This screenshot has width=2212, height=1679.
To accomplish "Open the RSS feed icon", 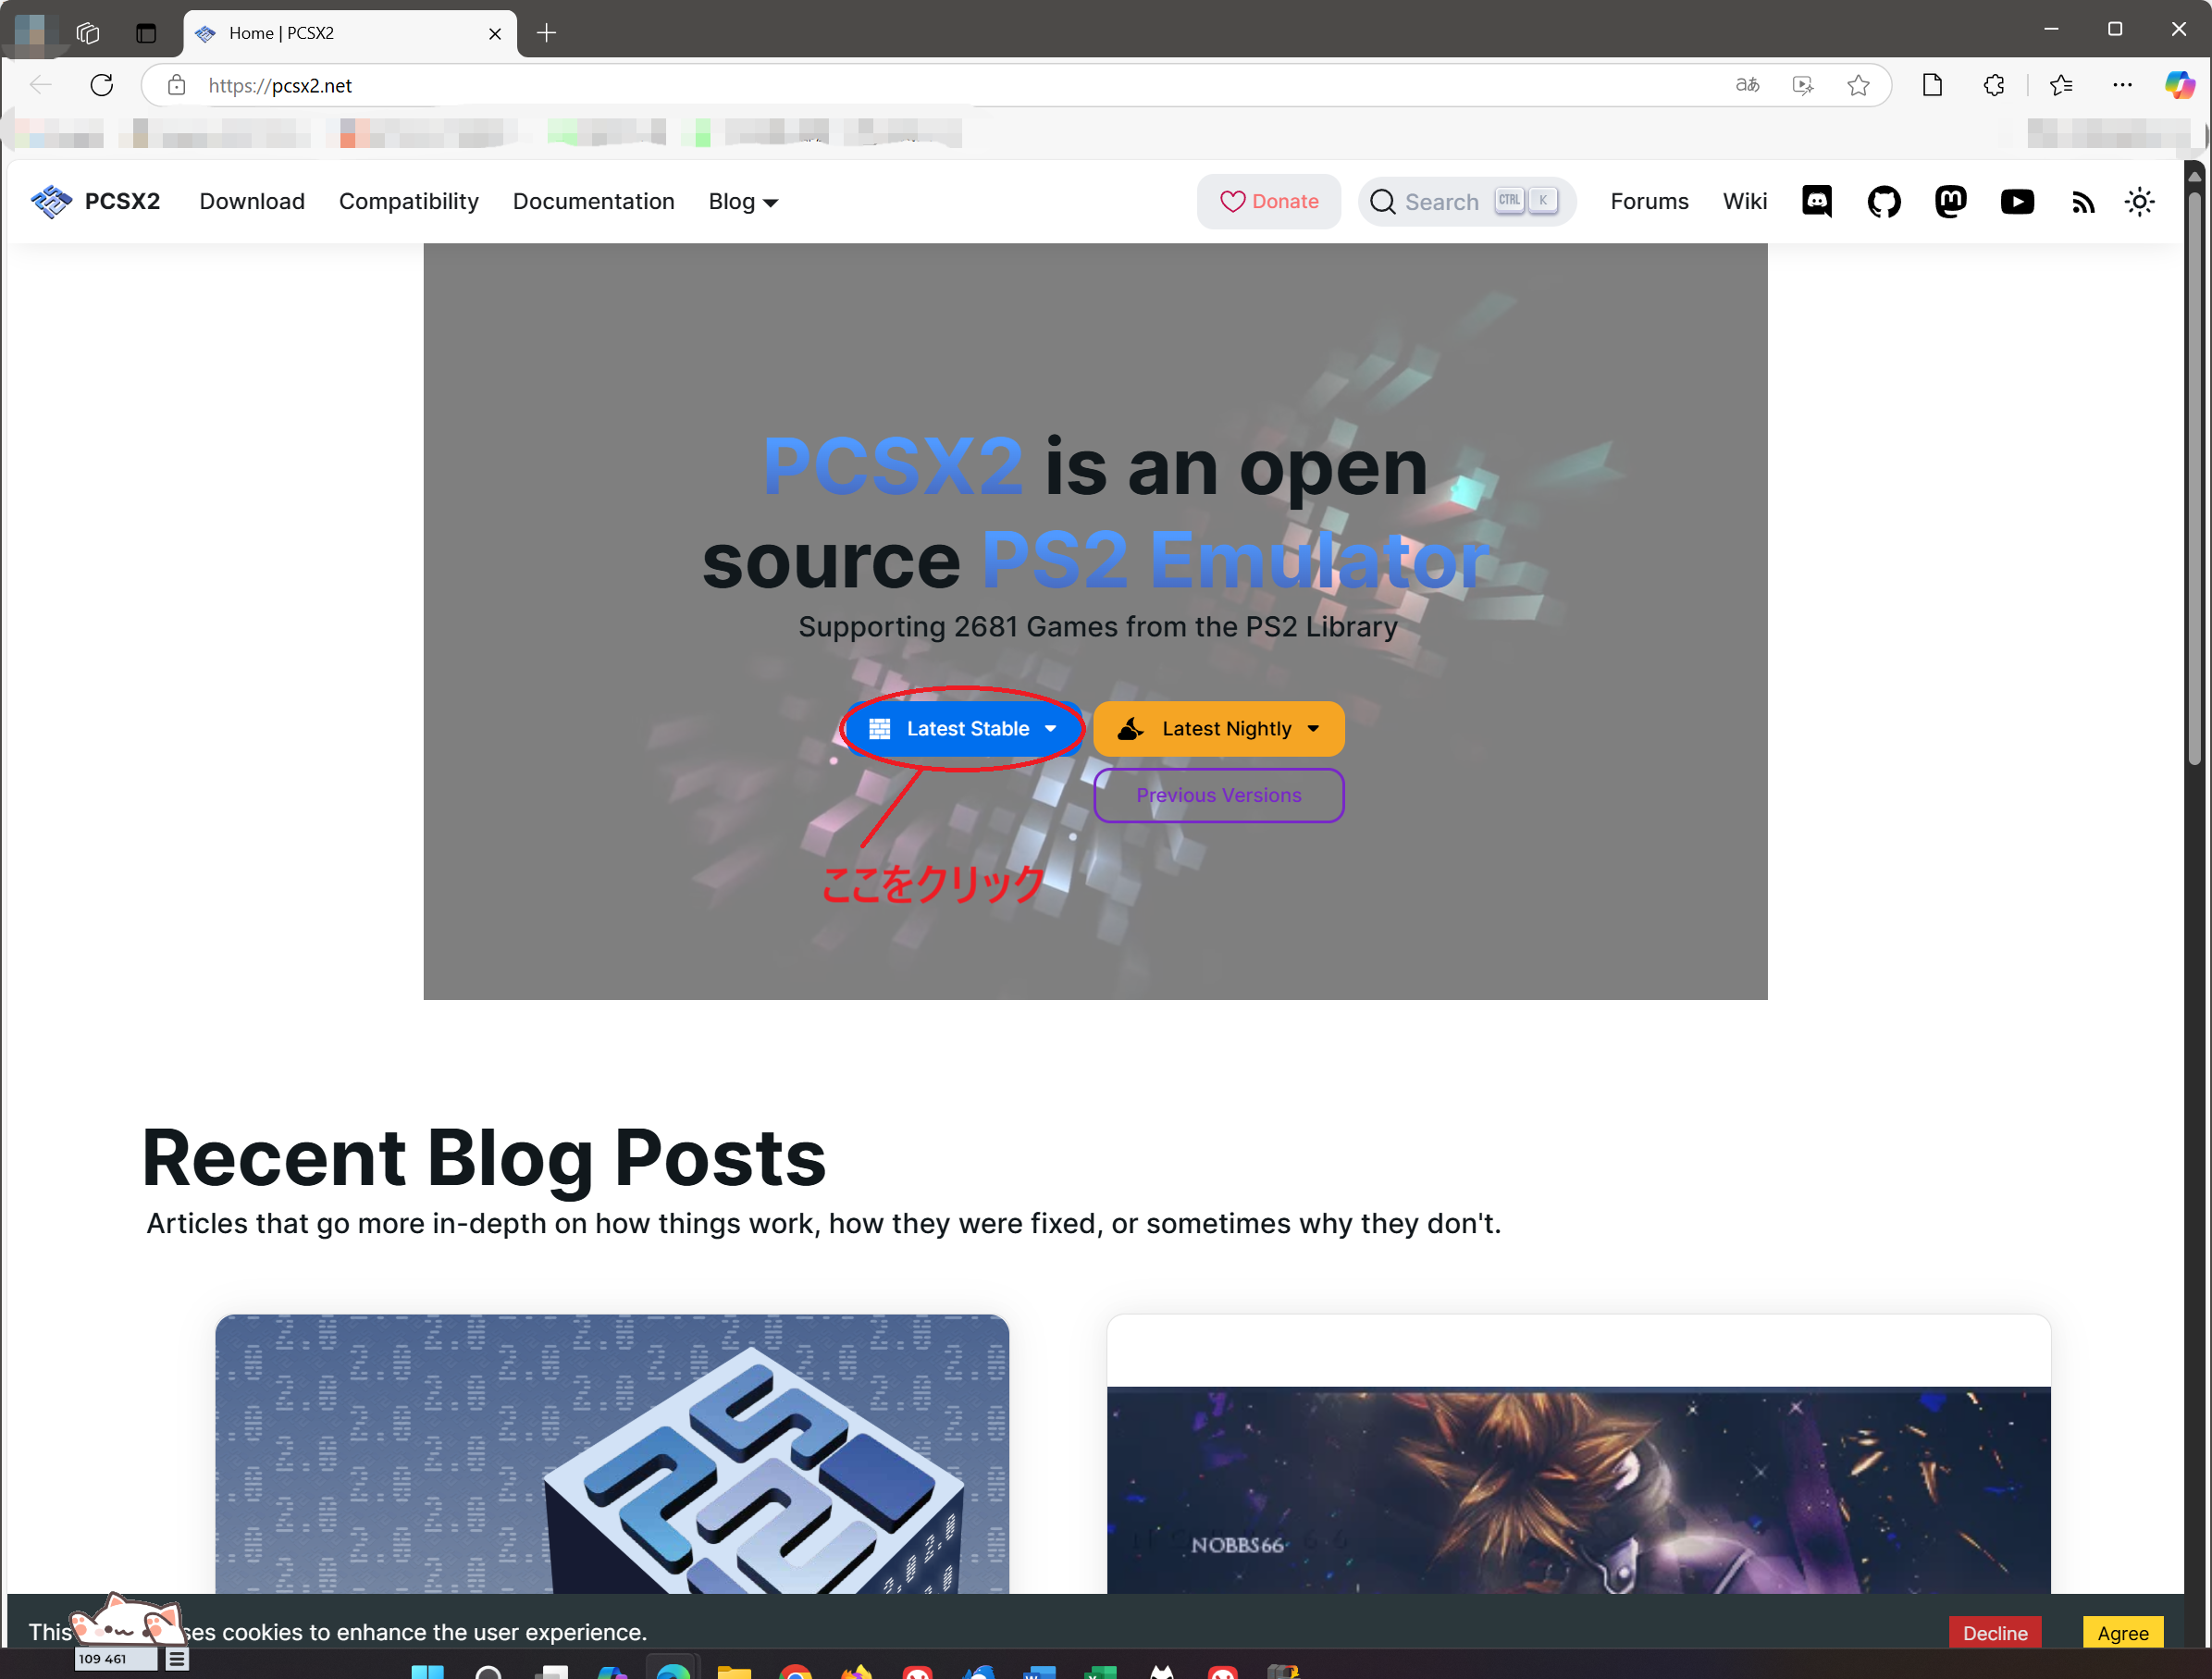I will 2082,203.
